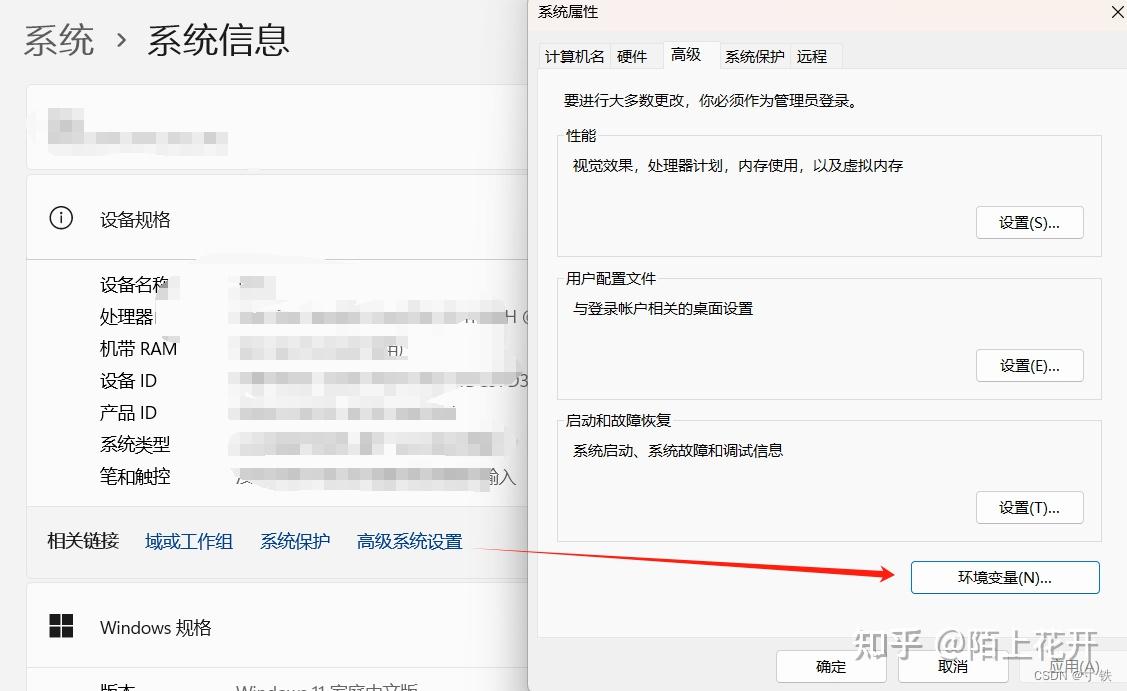This screenshot has width=1127, height=691.
Task: Click 设置(E) under 用户配置文件
Action: pyautogui.click(x=1029, y=365)
